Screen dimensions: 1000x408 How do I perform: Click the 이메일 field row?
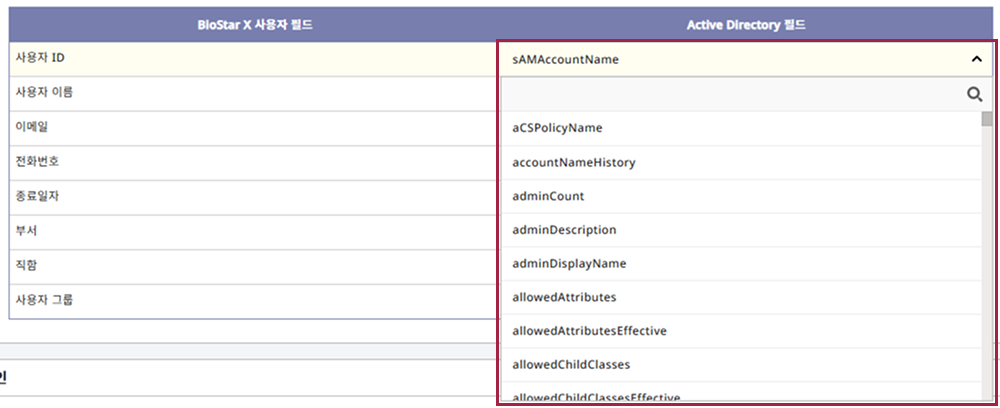tap(250, 127)
